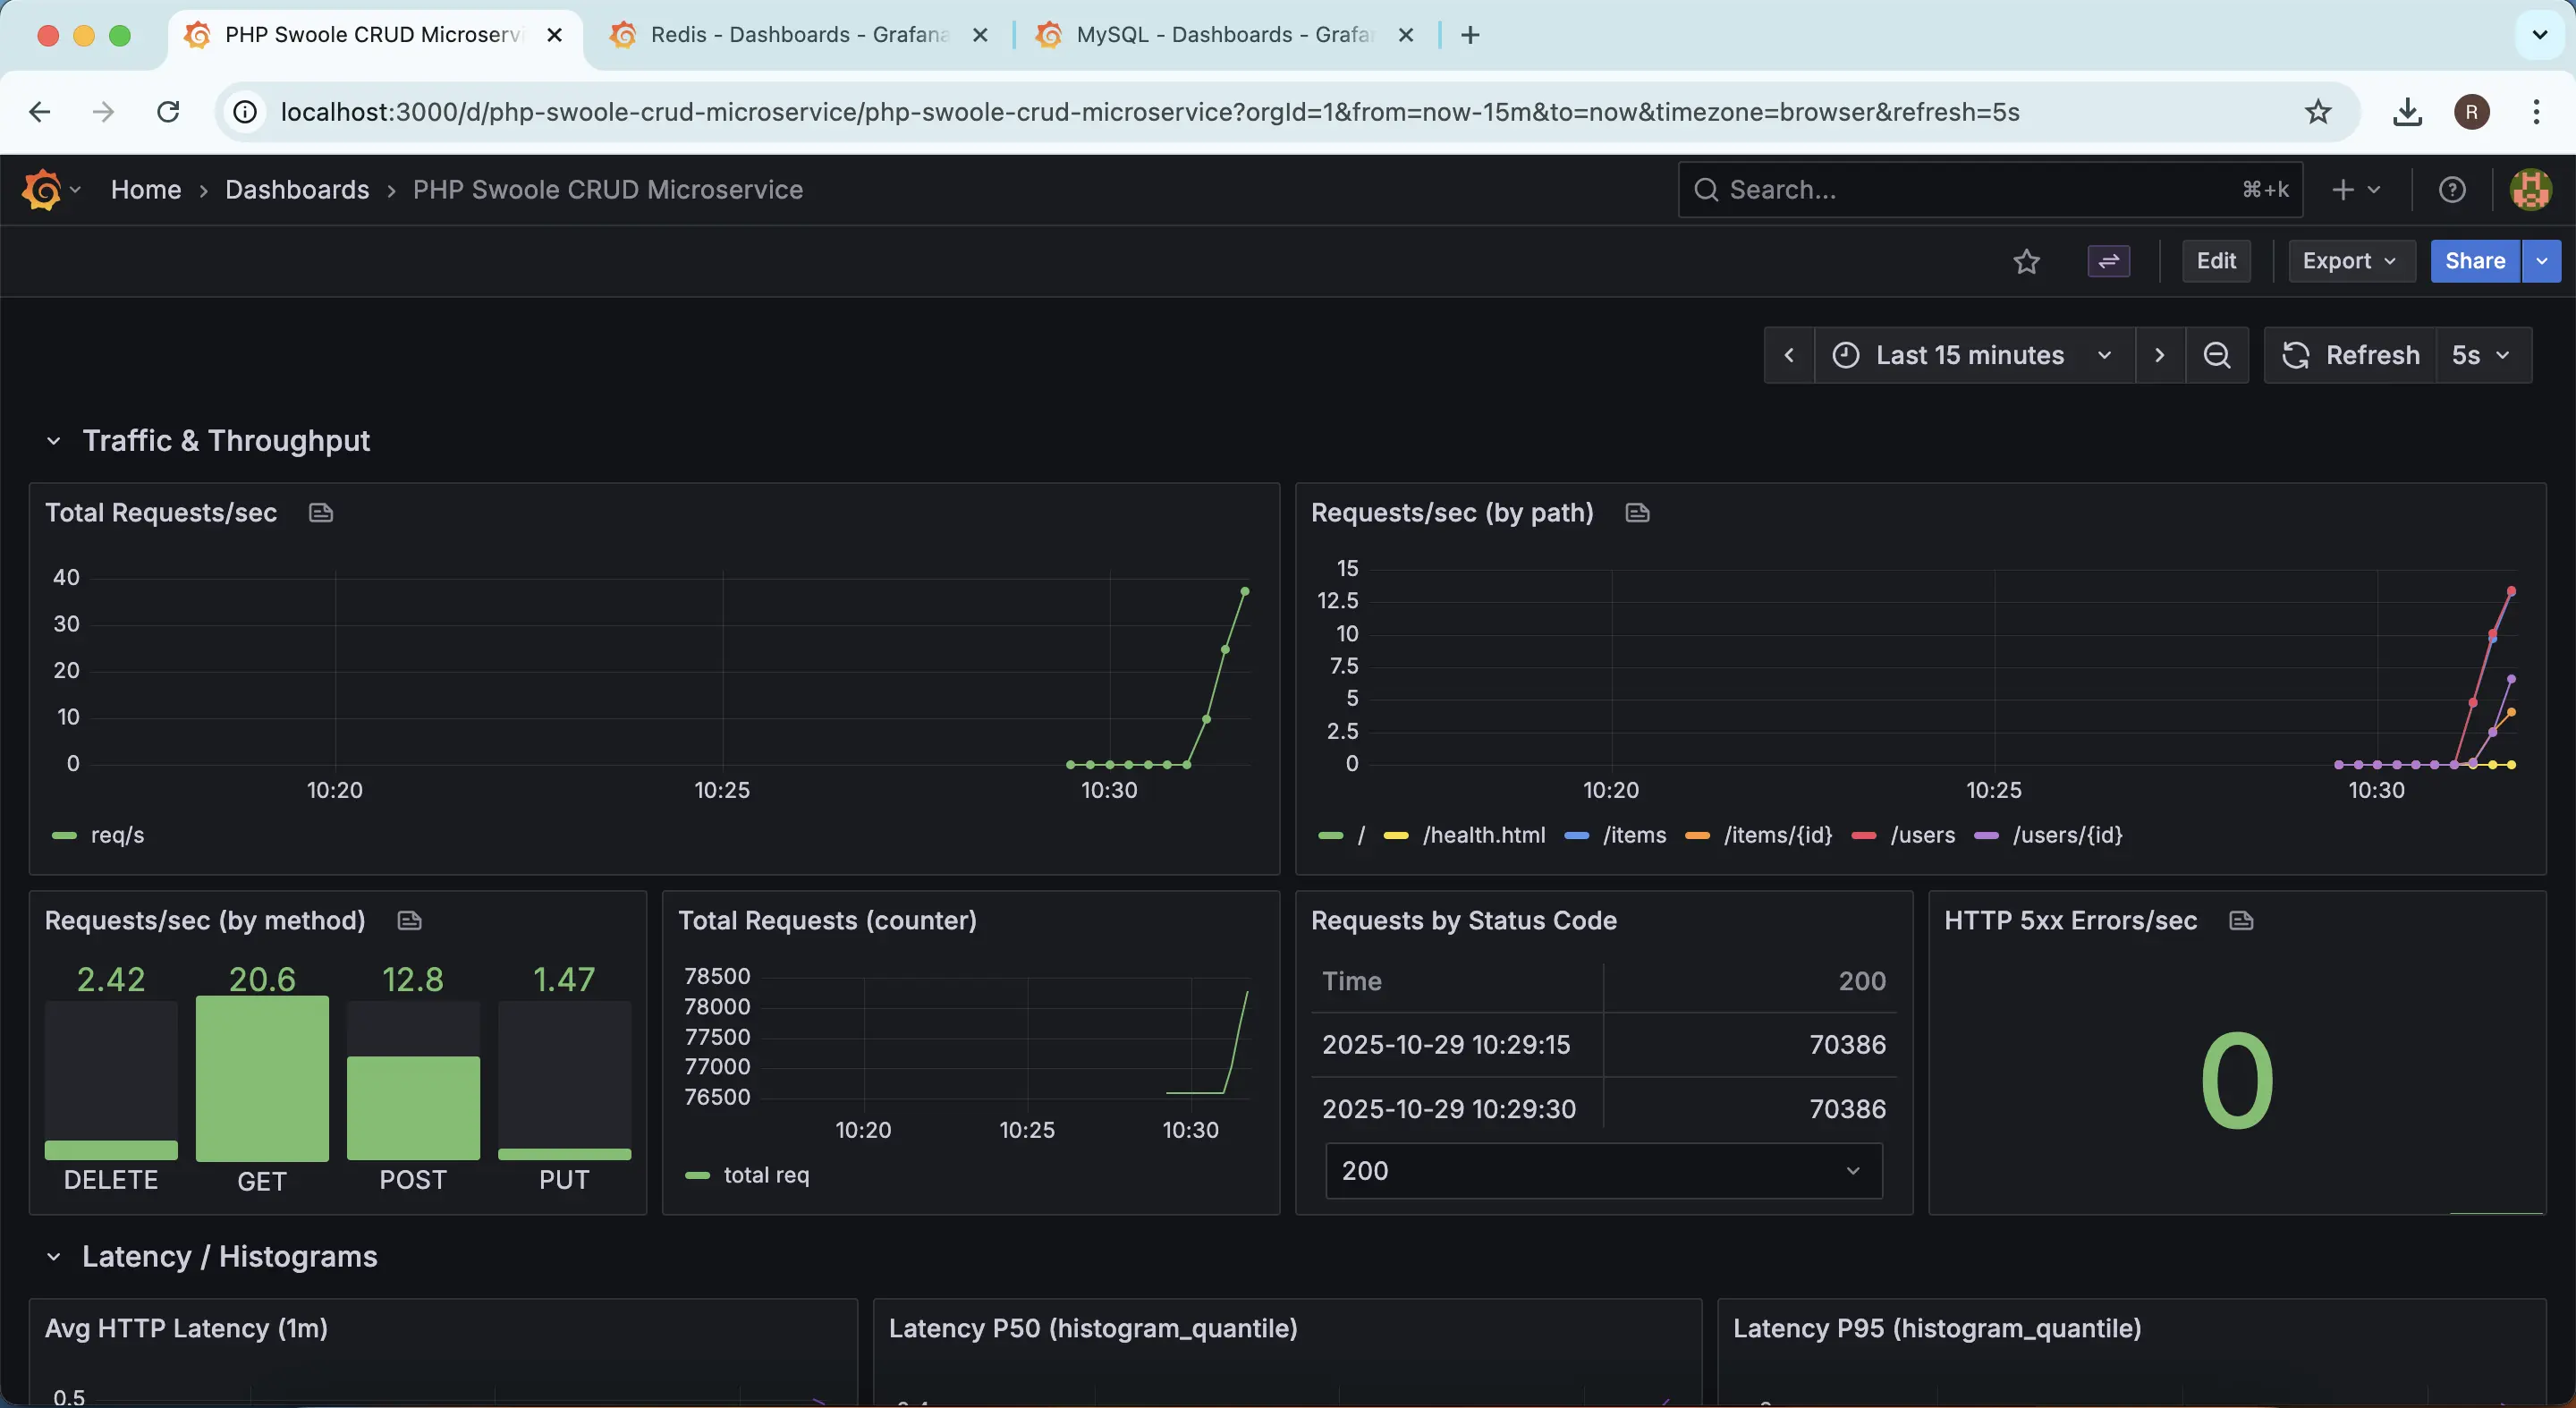Toggle the req/s legend on Total Requests/sec
2576x1408 pixels.
[116, 836]
